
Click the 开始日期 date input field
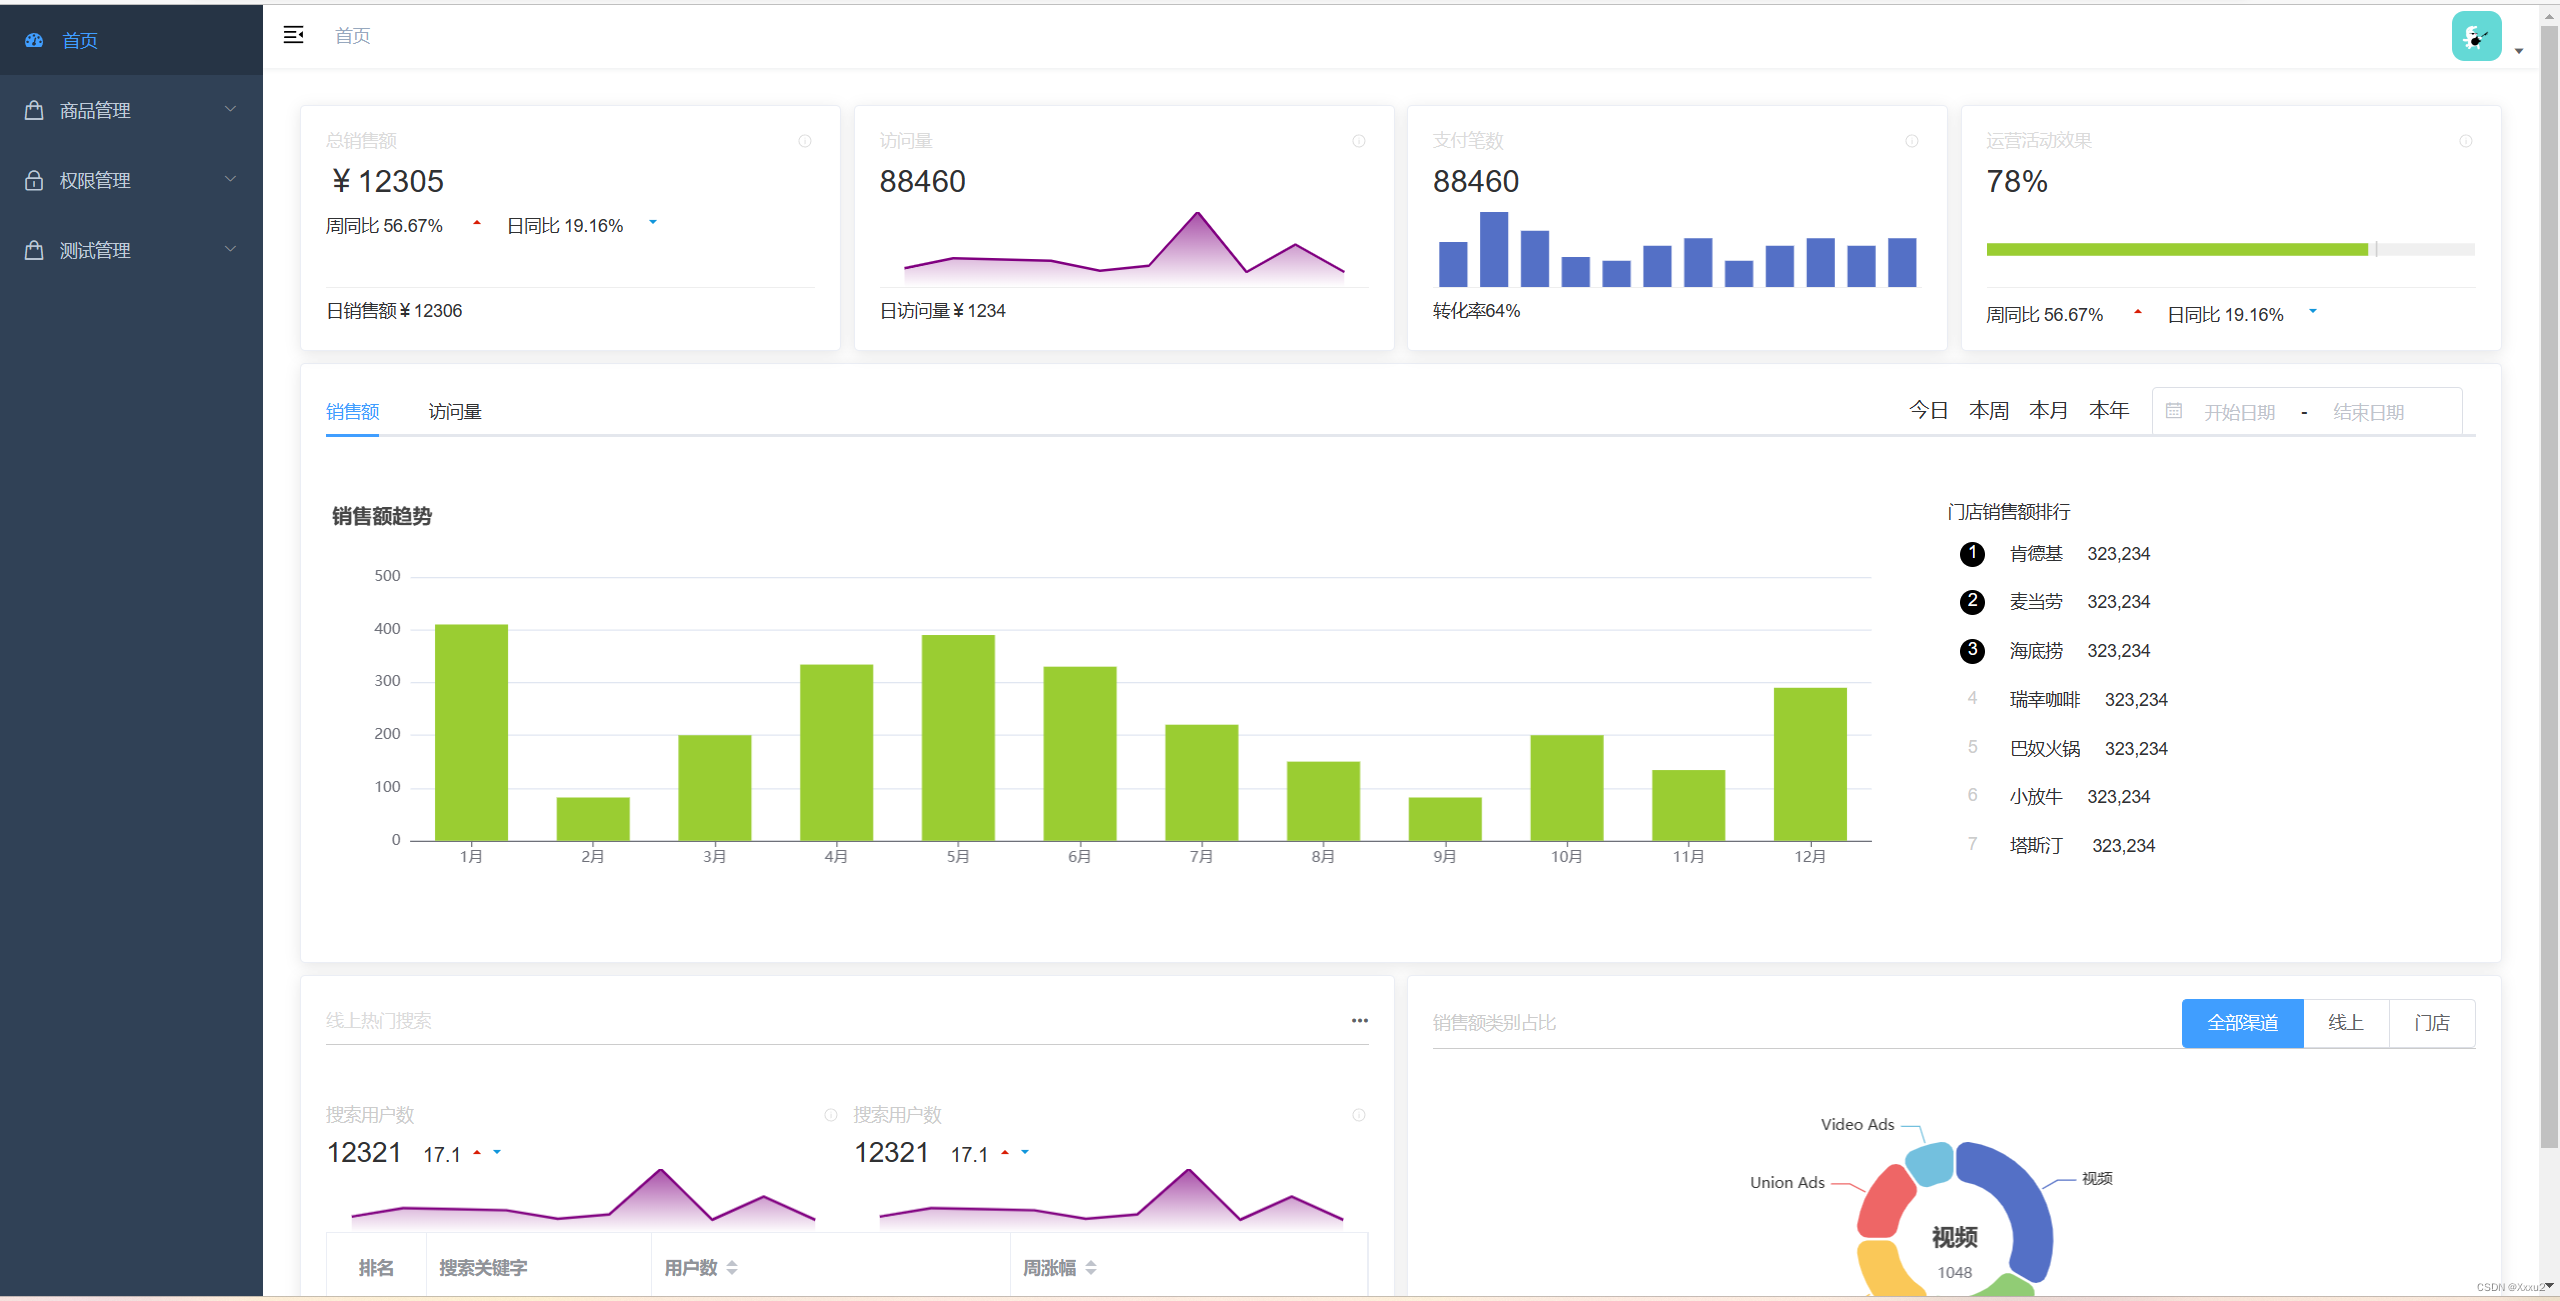pyautogui.click(x=2239, y=412)
